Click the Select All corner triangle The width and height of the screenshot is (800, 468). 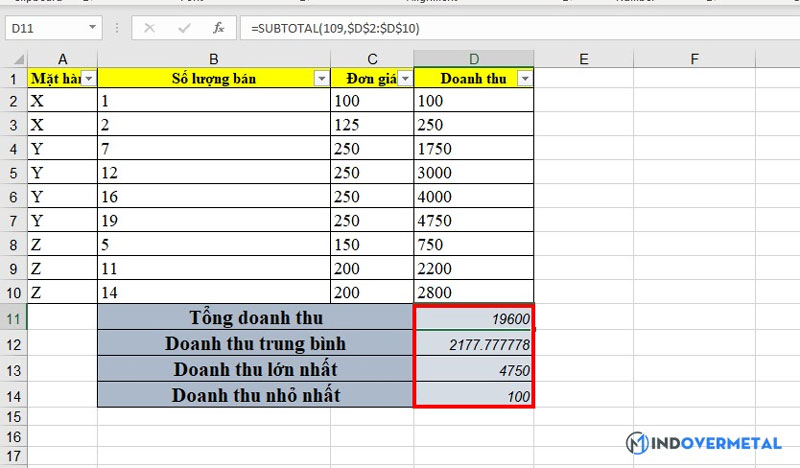tap(14, 59)
